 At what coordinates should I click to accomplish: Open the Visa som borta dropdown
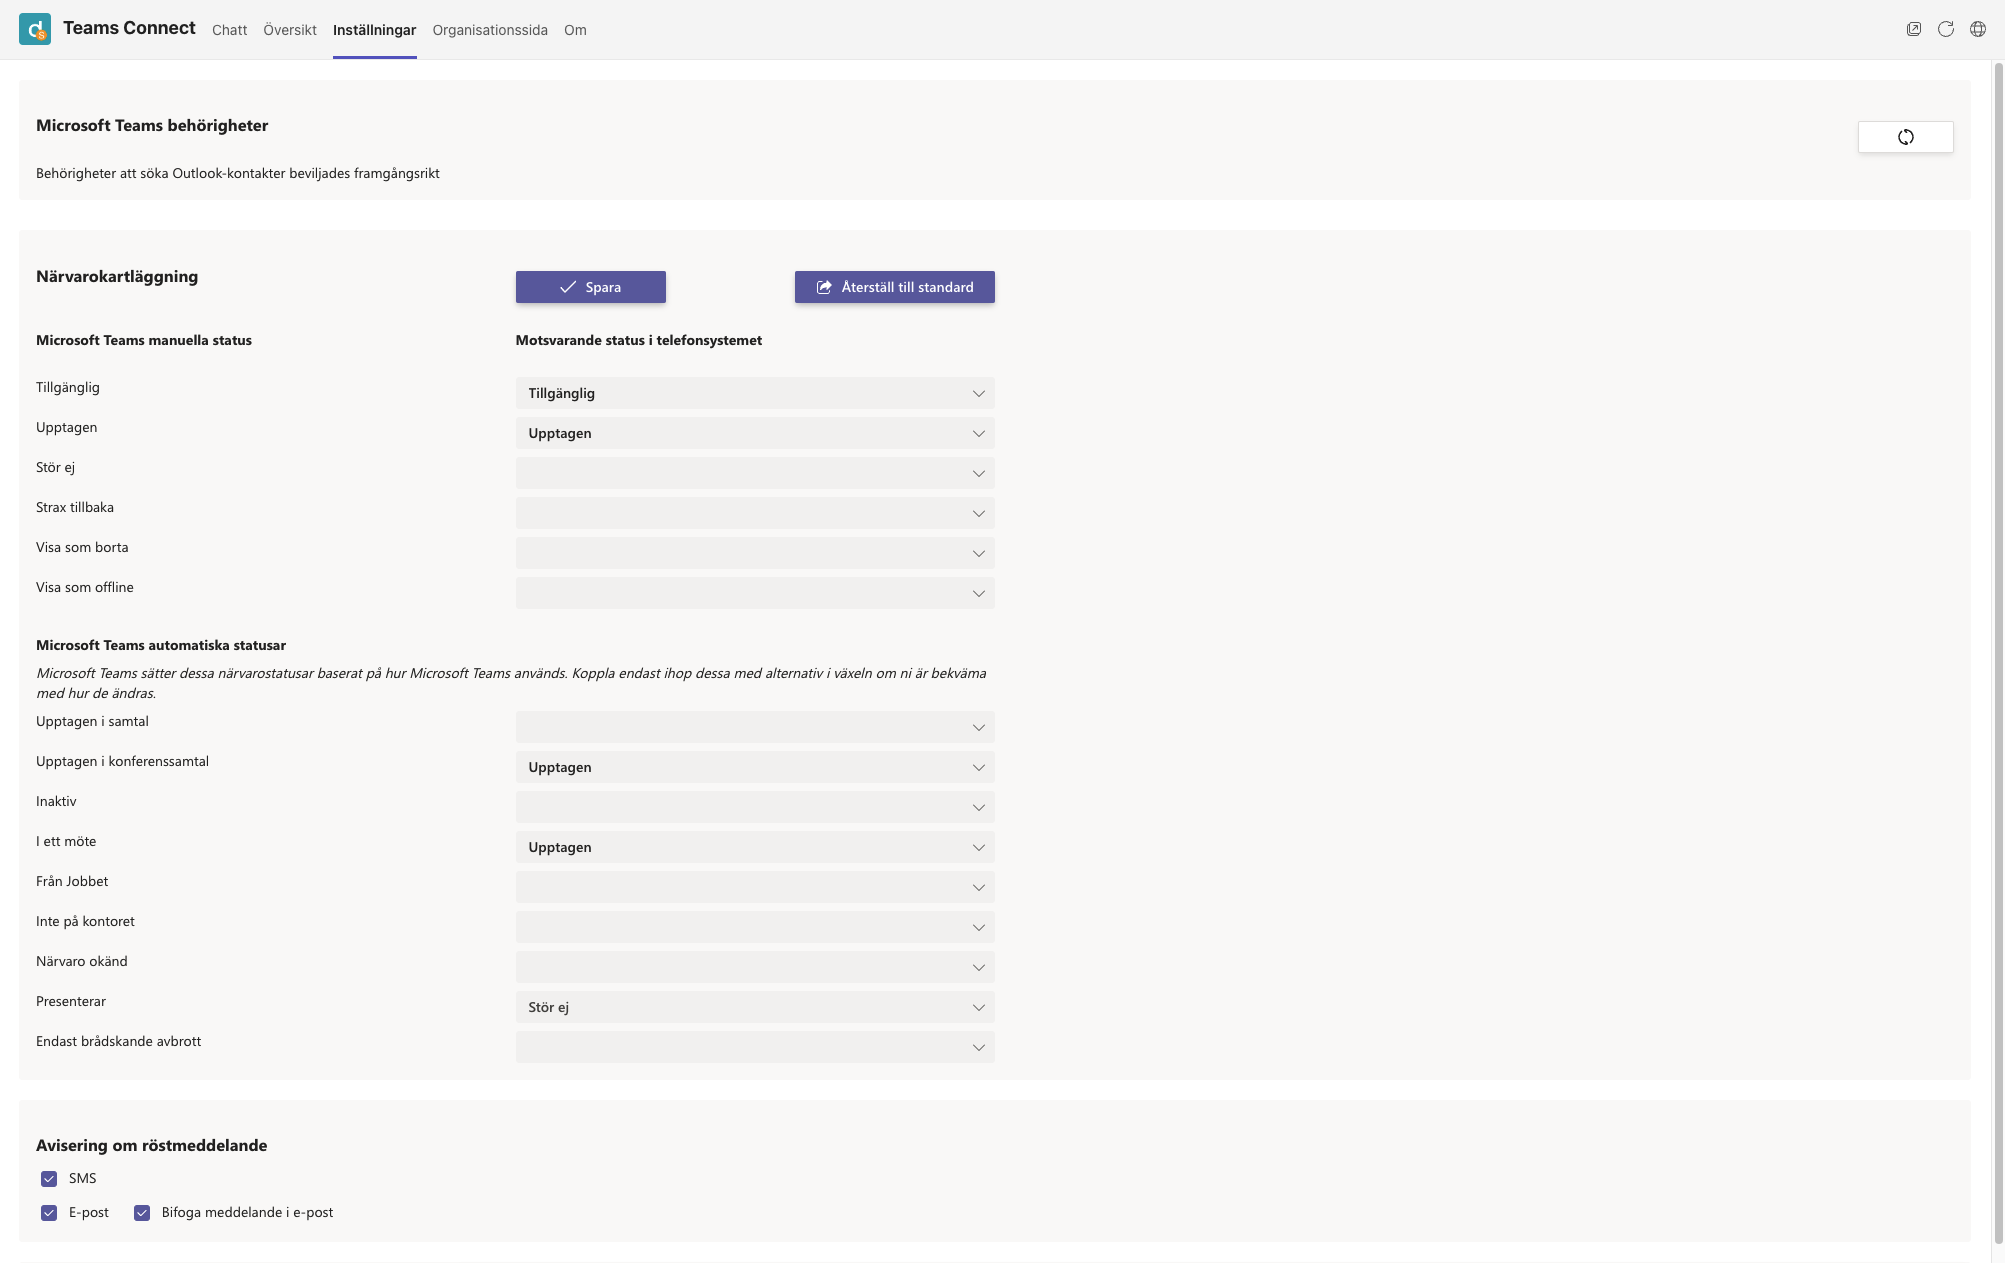tap(755, 553)
